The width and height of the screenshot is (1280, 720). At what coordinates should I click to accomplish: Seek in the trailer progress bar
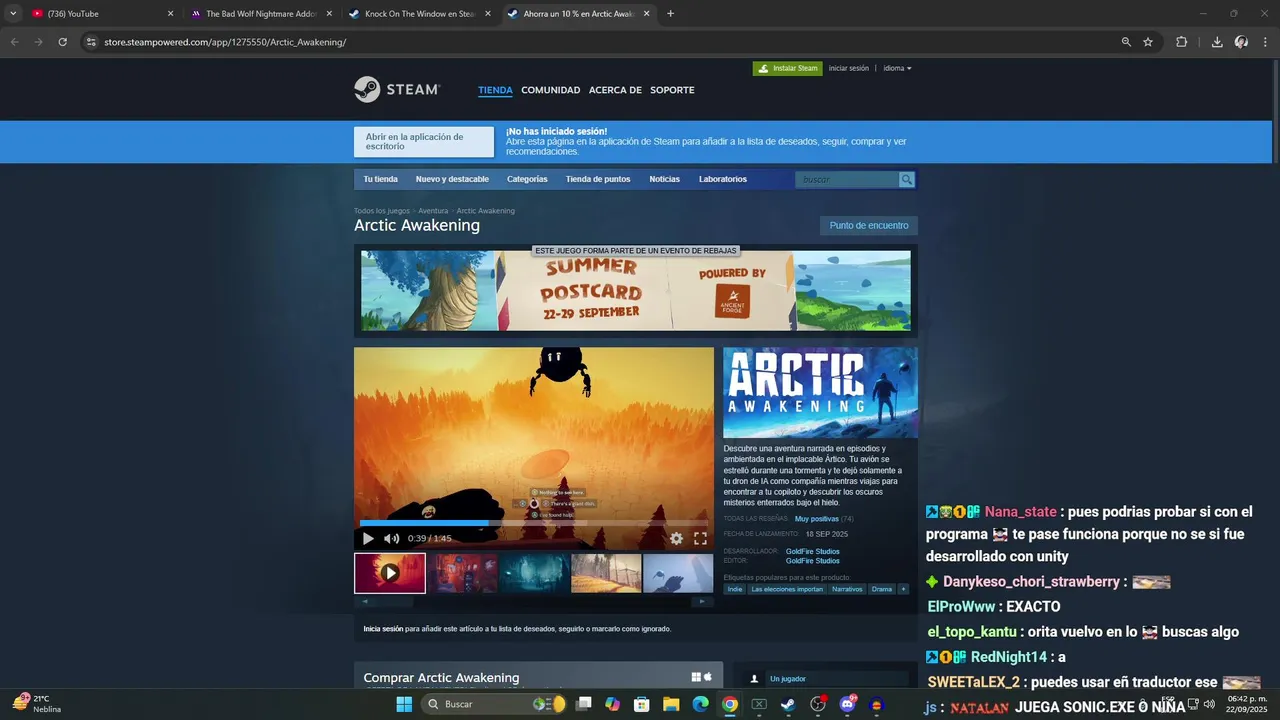(534, 523)
